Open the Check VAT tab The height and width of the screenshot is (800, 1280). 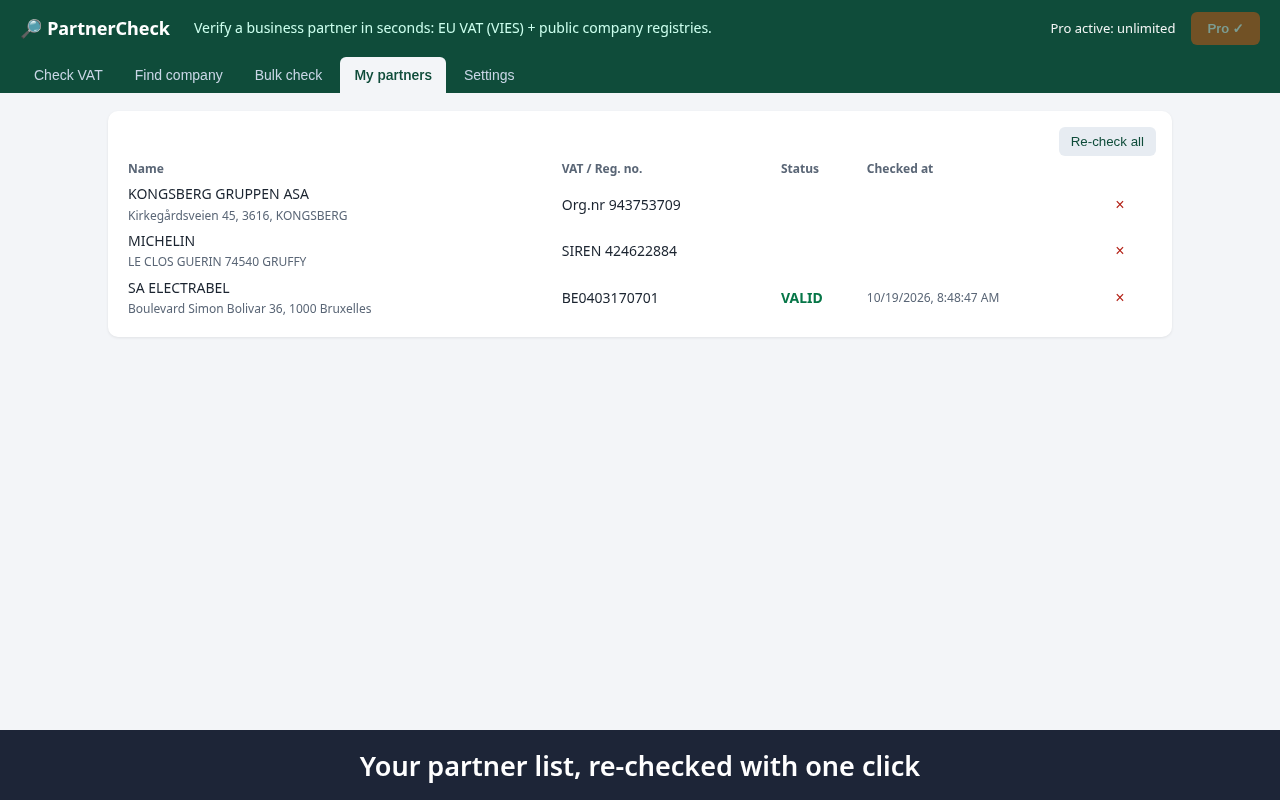[68, 75]
